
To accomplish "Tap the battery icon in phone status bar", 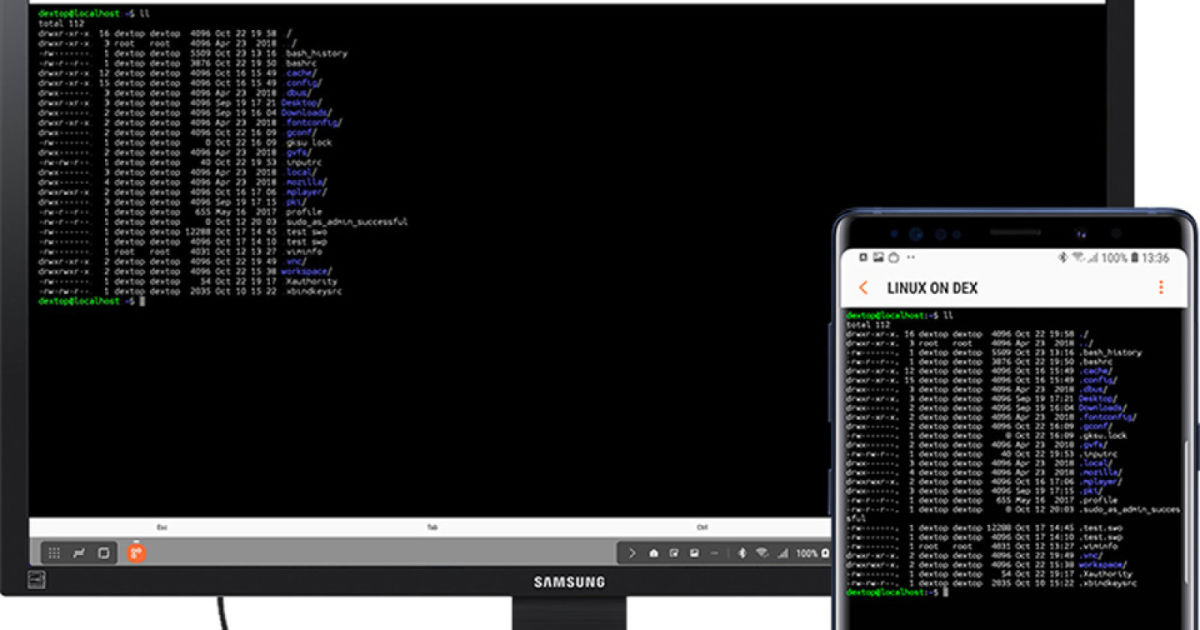I will tap(1134, 258).
